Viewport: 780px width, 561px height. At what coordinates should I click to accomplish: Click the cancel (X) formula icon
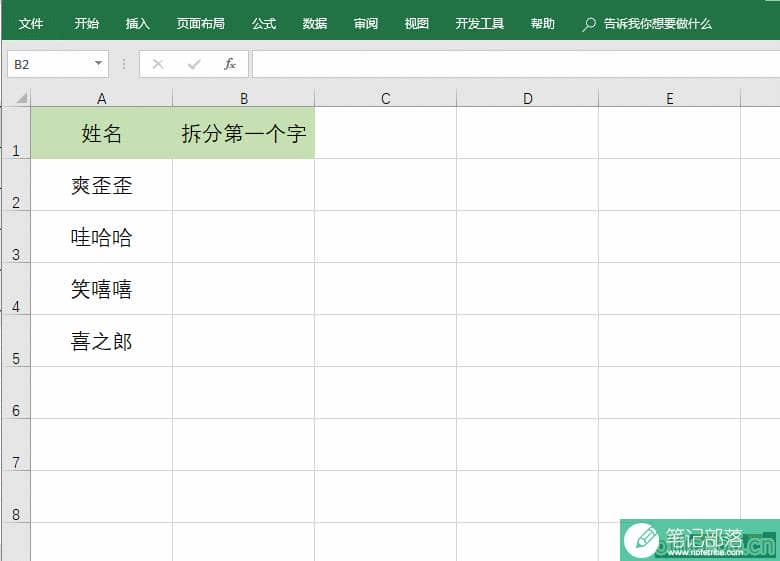tap(158, 64)
